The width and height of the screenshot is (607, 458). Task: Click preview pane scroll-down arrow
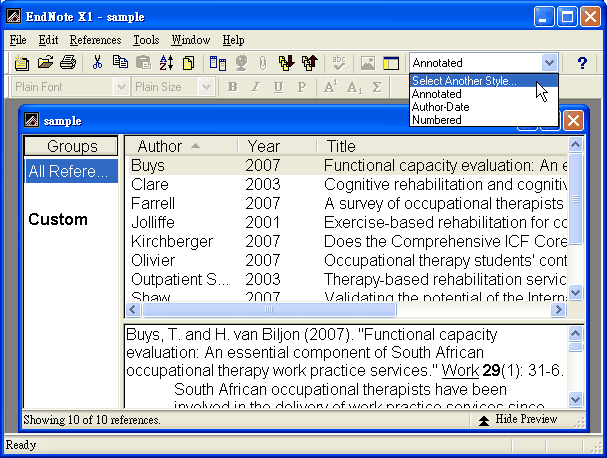coord(575,398)
